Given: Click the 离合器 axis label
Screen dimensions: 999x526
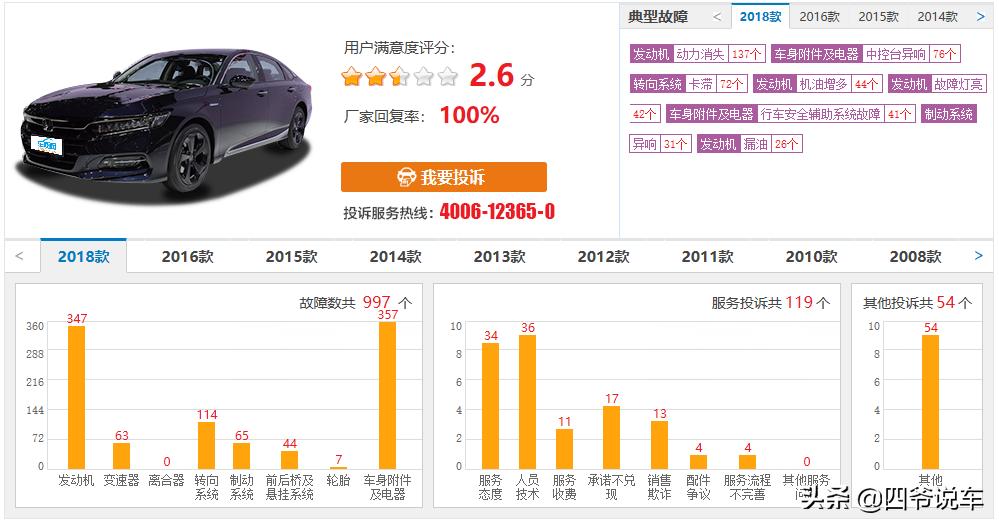Looking at the screenshot, I should click(166, 480).
